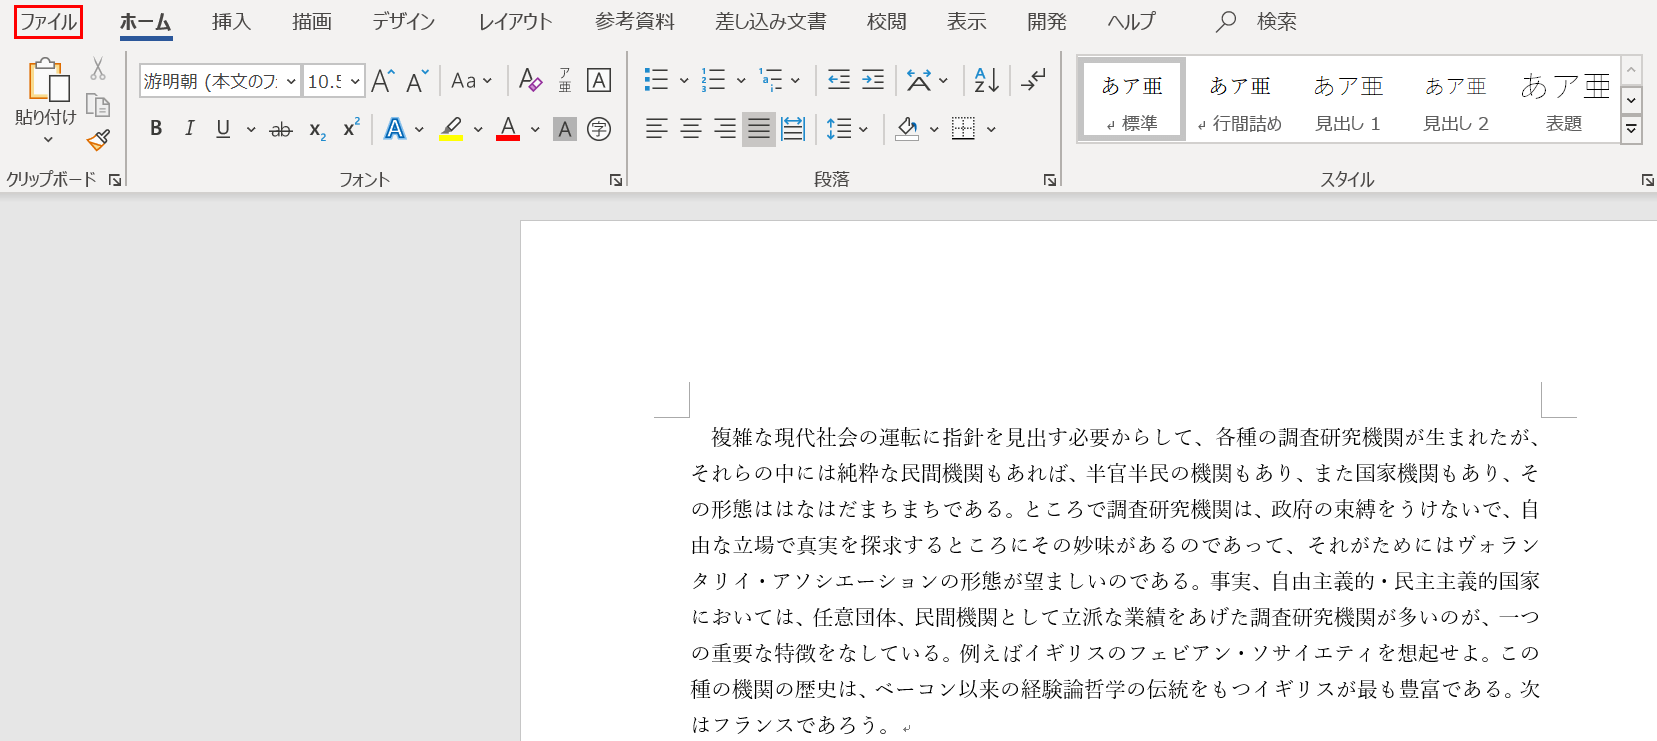Toggle Italic formatting
This screenshot has height=741, width=1657.
189,129
